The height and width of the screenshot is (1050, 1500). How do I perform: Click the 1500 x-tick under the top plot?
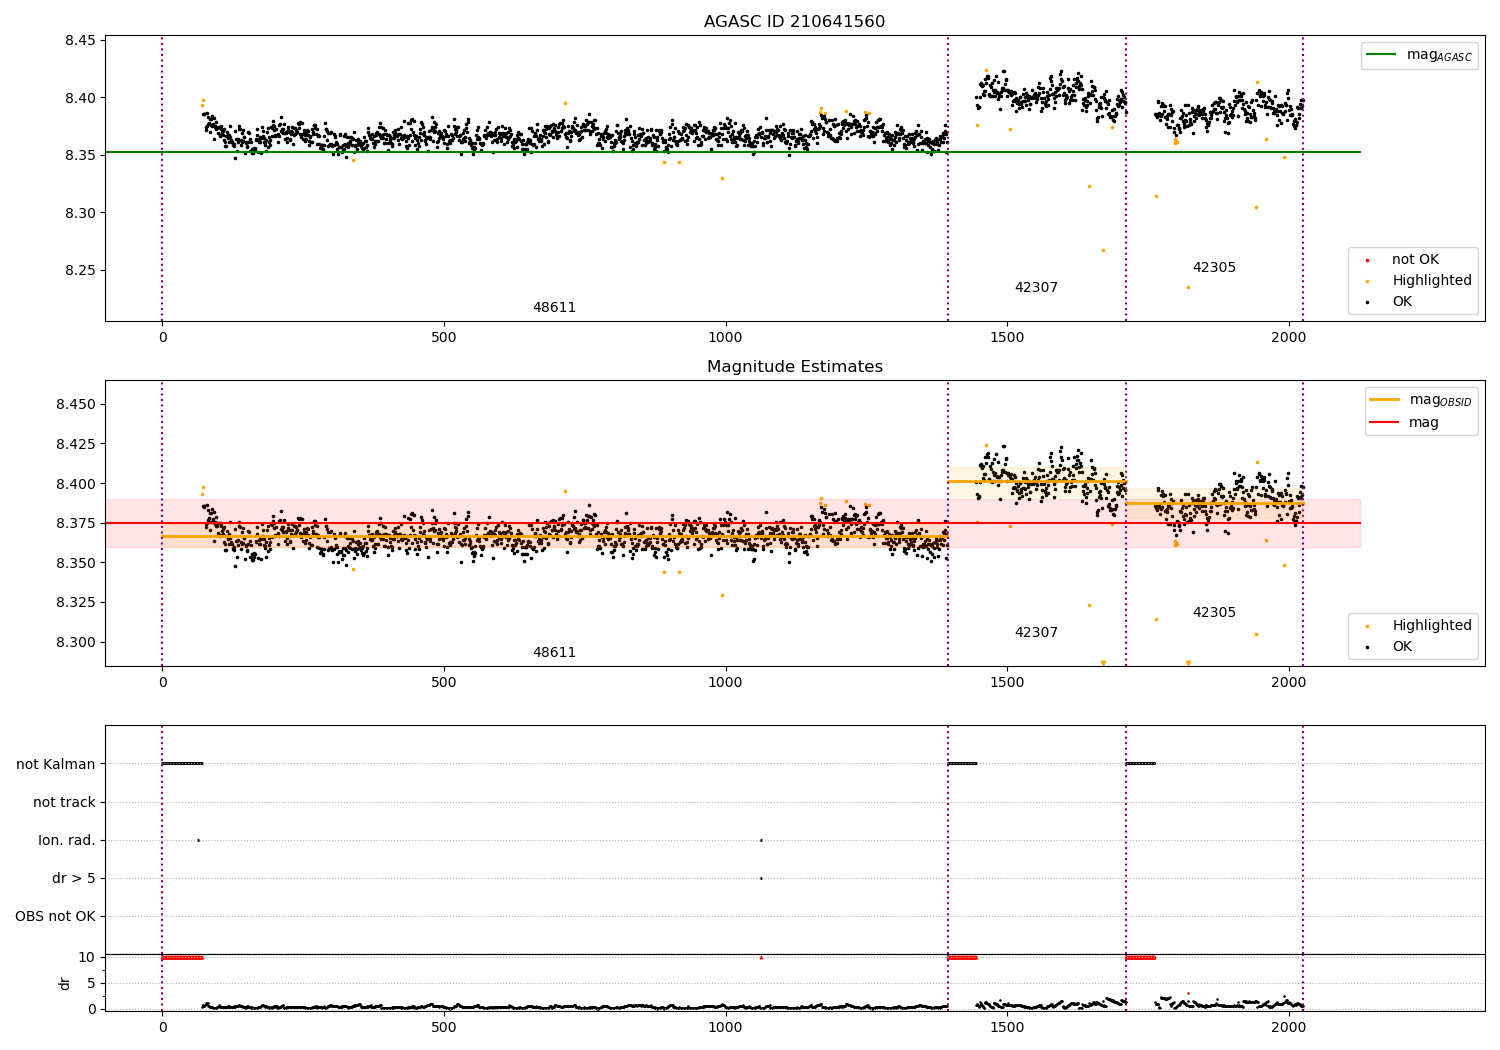pyautogui.click(x=1007, y=337)
